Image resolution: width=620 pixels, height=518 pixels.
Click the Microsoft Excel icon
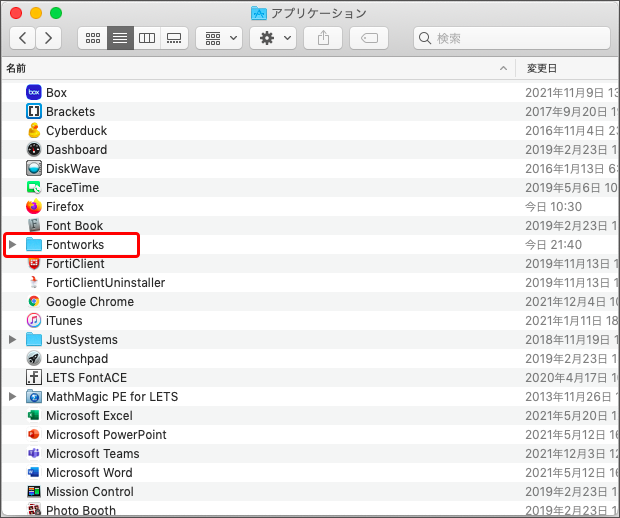point(34,415)
